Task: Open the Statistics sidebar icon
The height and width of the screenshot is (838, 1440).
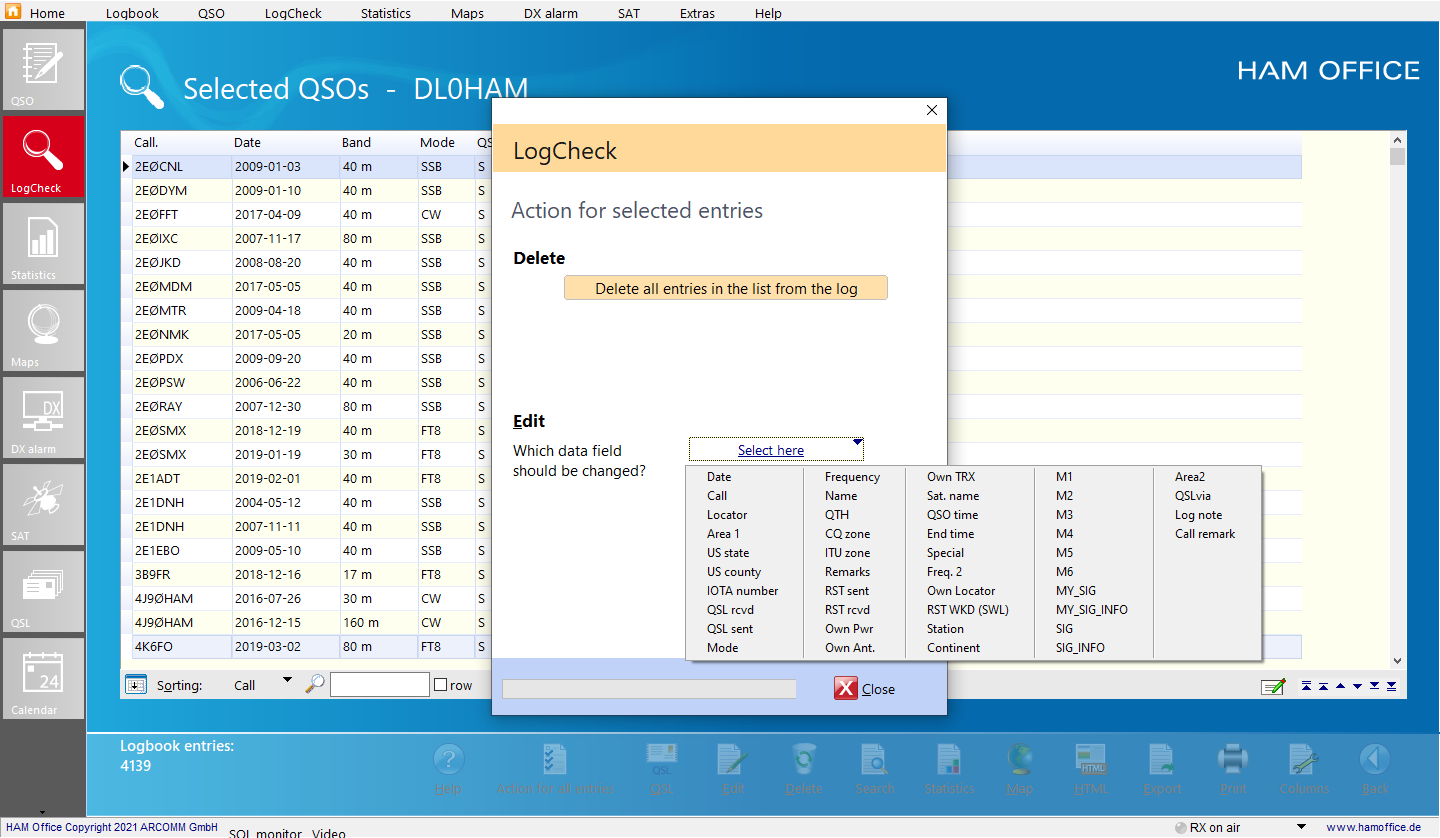Action: [43, 243]
